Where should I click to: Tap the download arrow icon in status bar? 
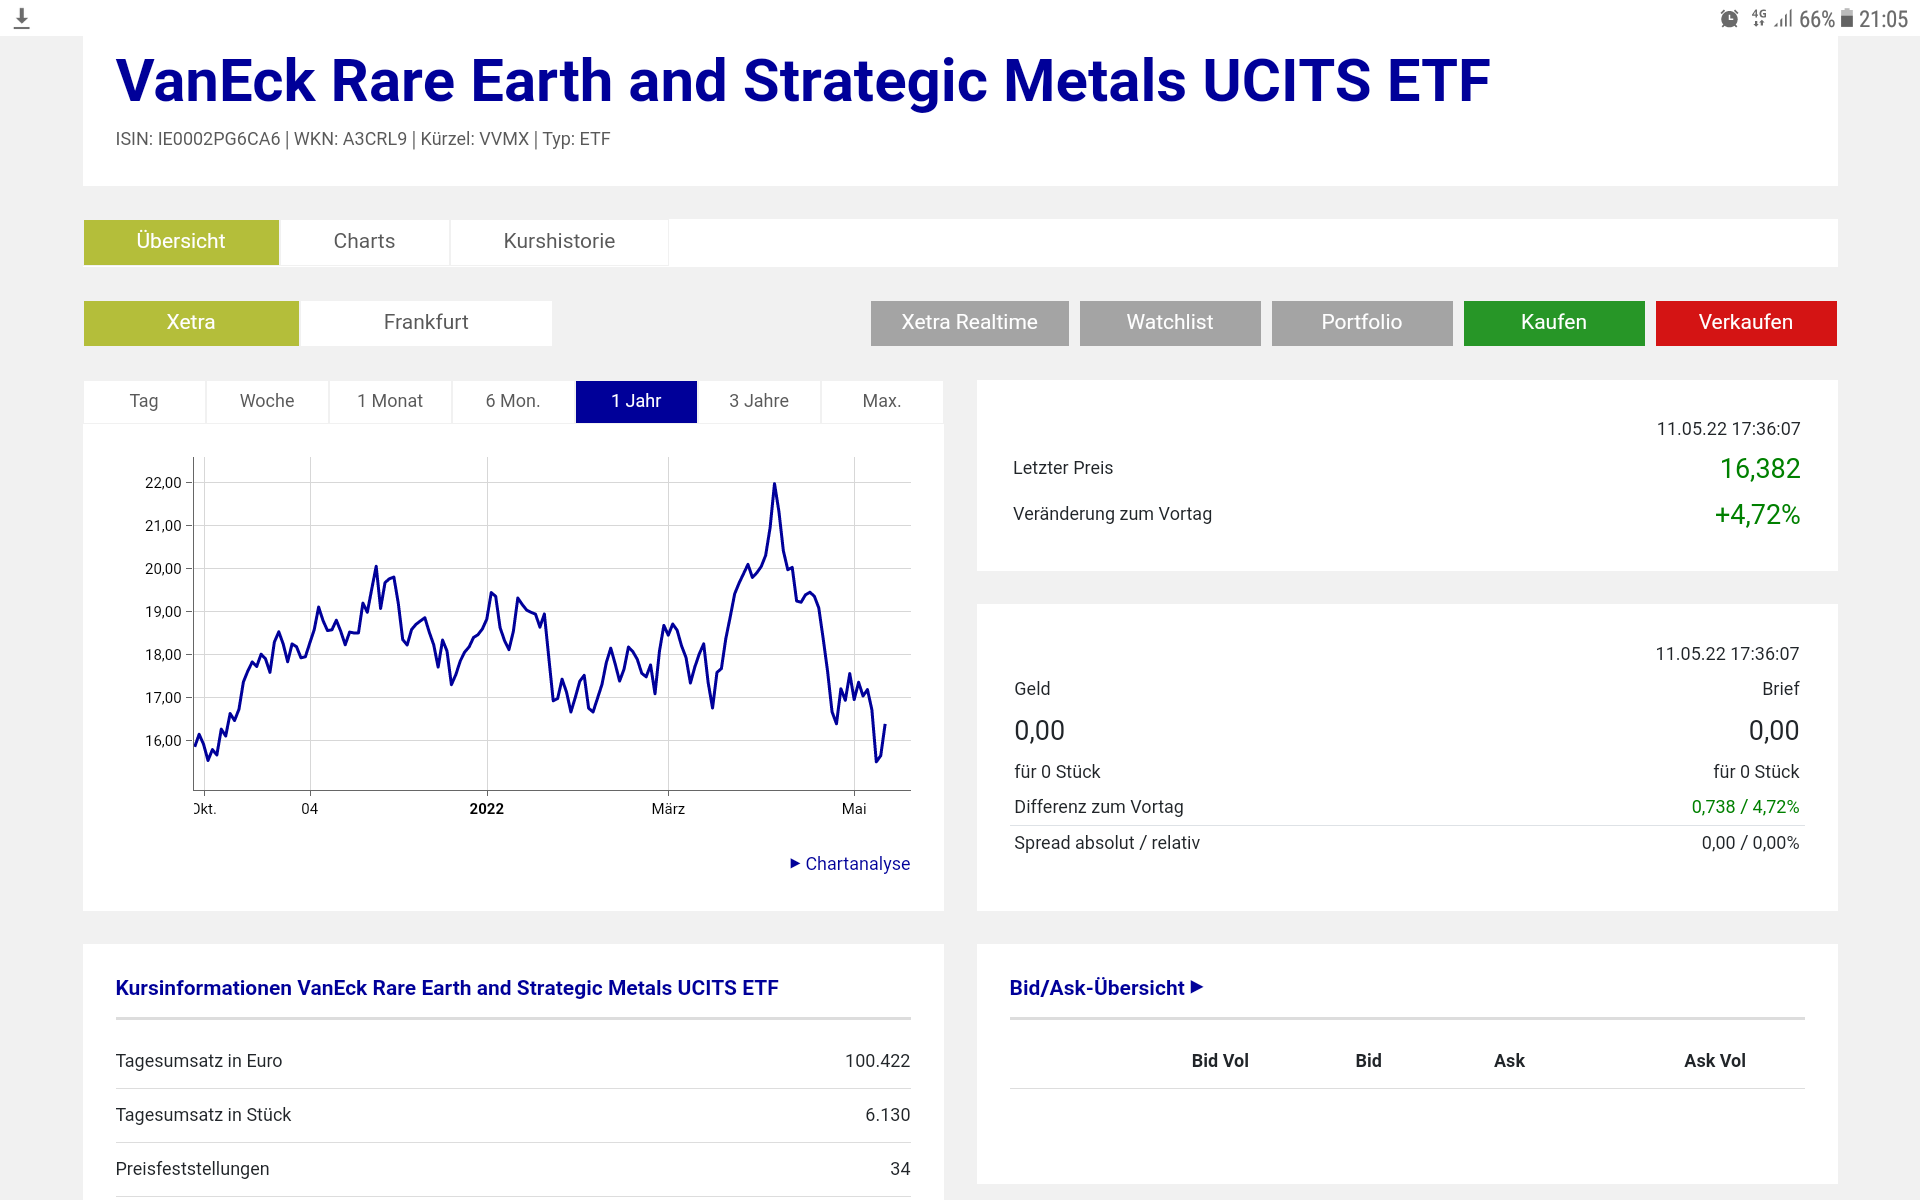[x=22, y=18]
